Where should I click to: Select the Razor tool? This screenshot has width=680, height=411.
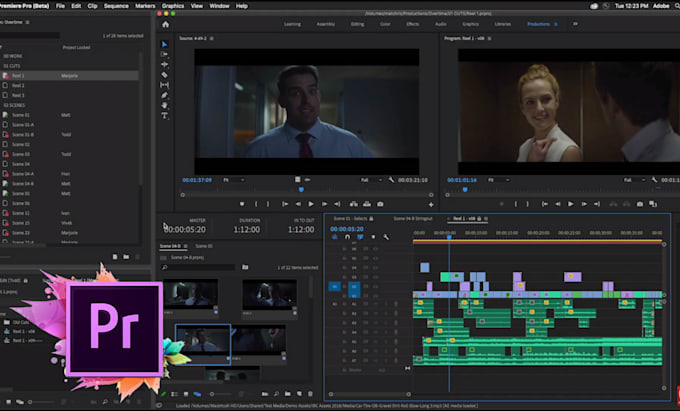[164, 75]
